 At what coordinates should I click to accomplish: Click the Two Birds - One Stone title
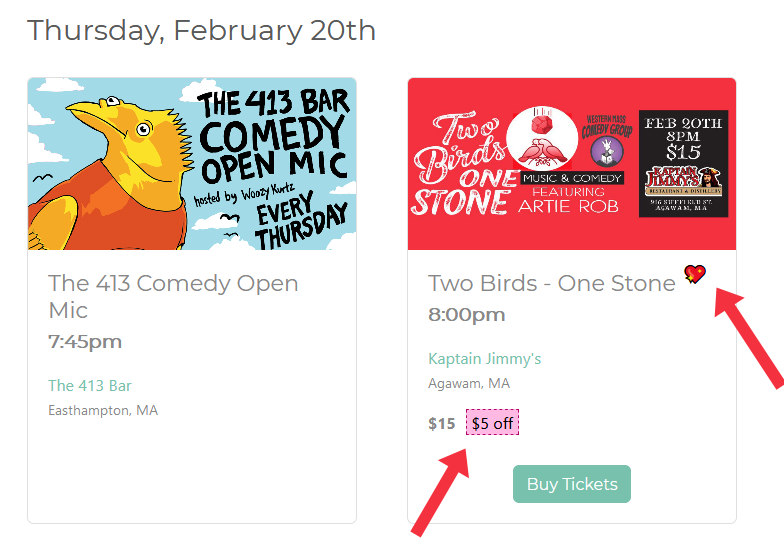point(552,284)
